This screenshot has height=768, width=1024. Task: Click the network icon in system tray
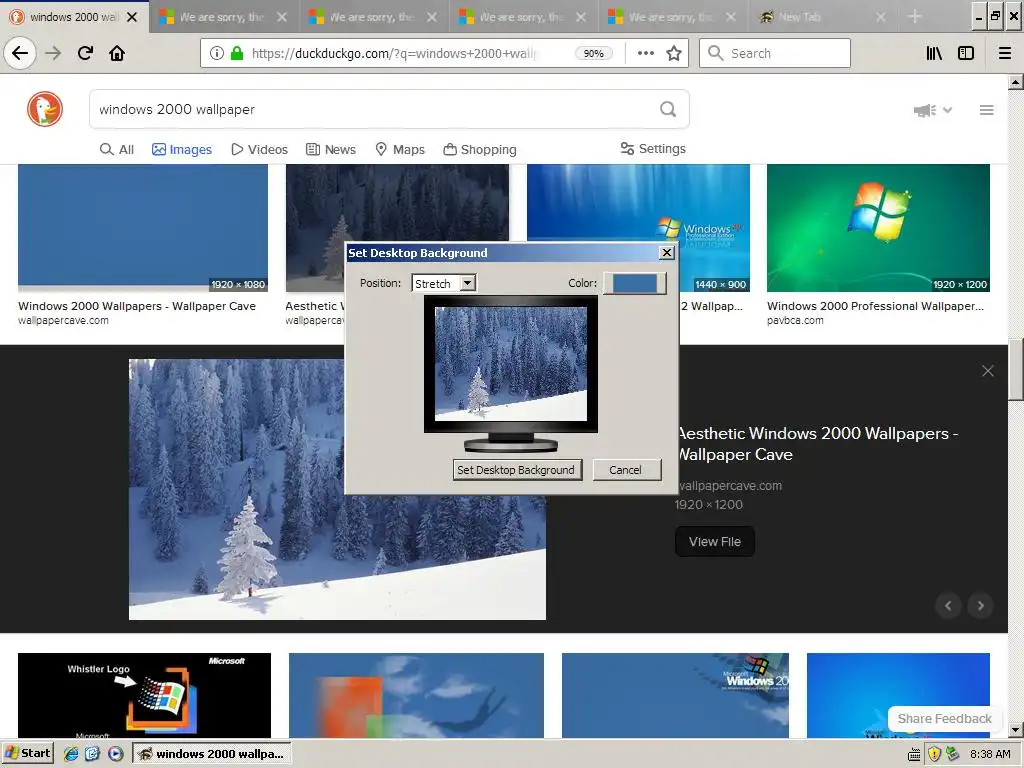953,754
